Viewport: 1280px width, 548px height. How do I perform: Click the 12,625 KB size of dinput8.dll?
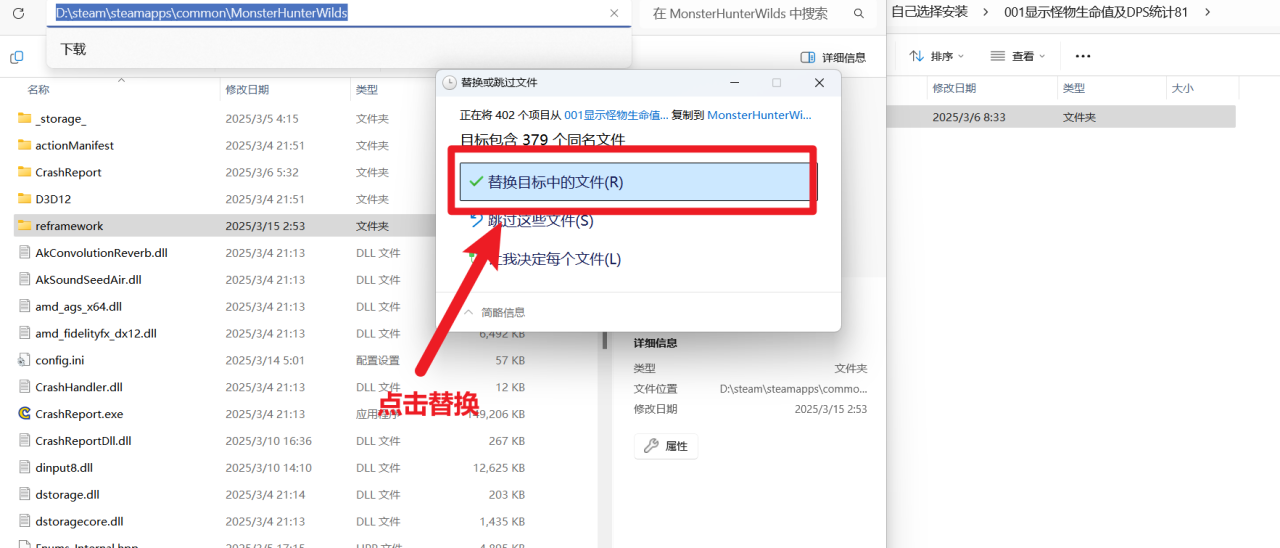pos(499,468)
